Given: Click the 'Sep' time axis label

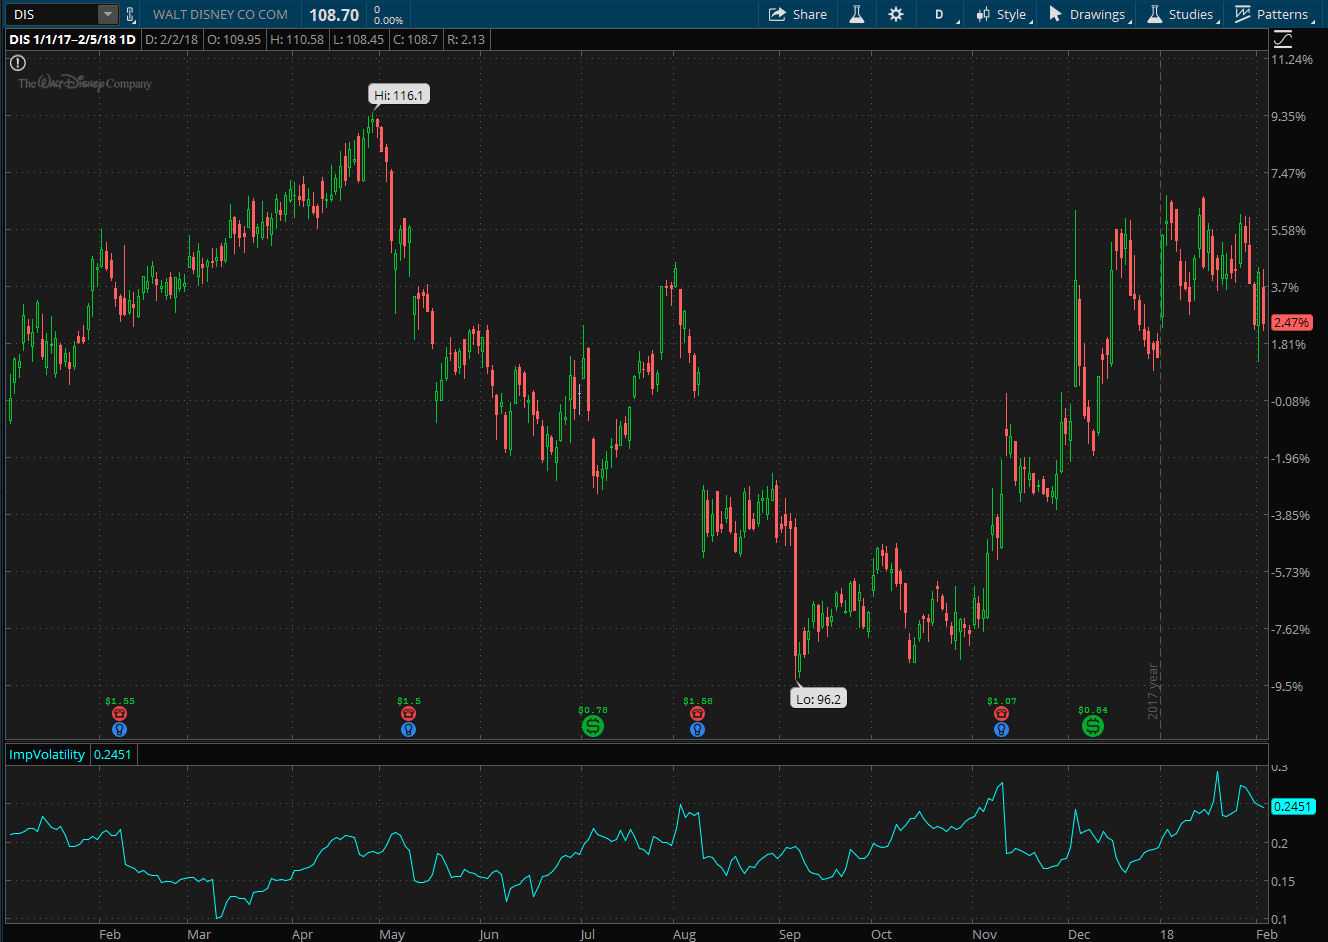Looking at the screenshot, I should click(x=790, y=934).
